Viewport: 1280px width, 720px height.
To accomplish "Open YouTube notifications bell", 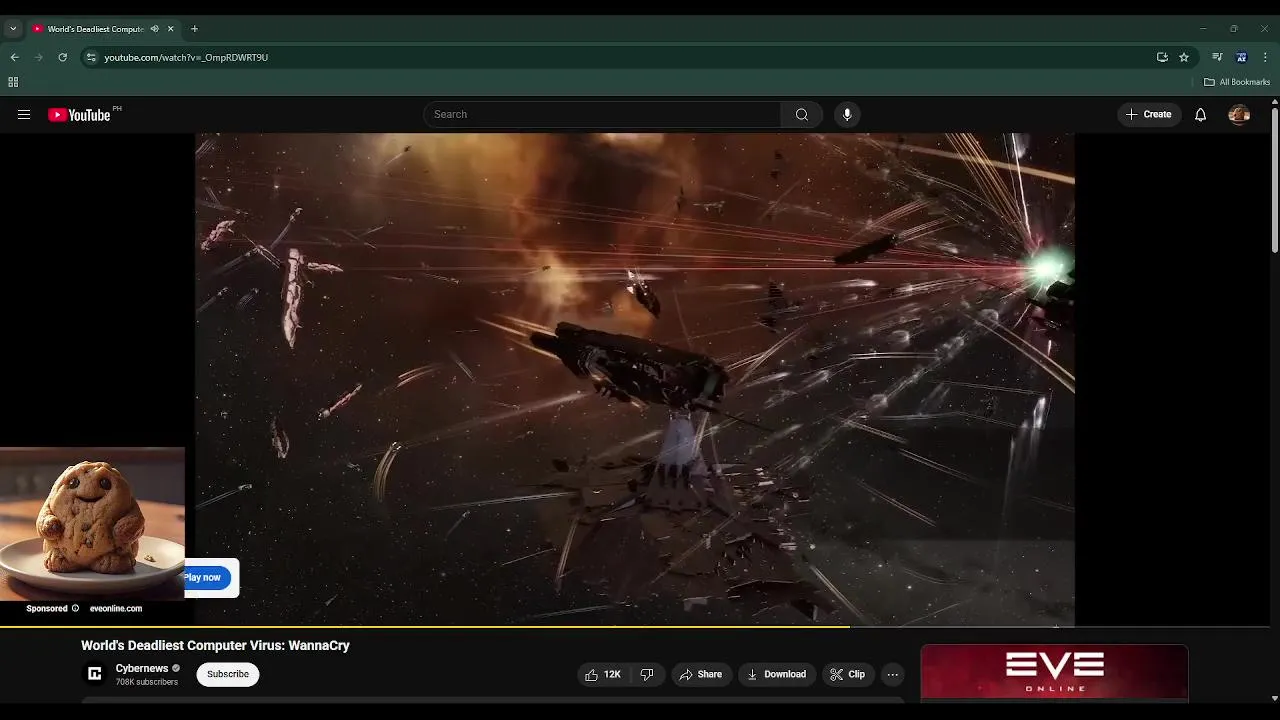I will 1200,114.
